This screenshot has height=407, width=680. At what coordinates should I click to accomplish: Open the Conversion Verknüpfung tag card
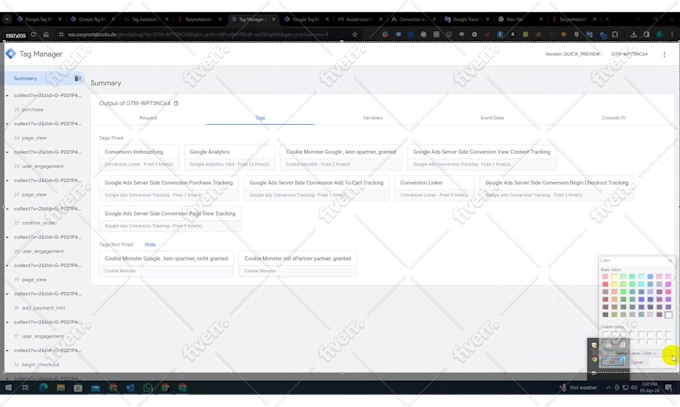139,157
